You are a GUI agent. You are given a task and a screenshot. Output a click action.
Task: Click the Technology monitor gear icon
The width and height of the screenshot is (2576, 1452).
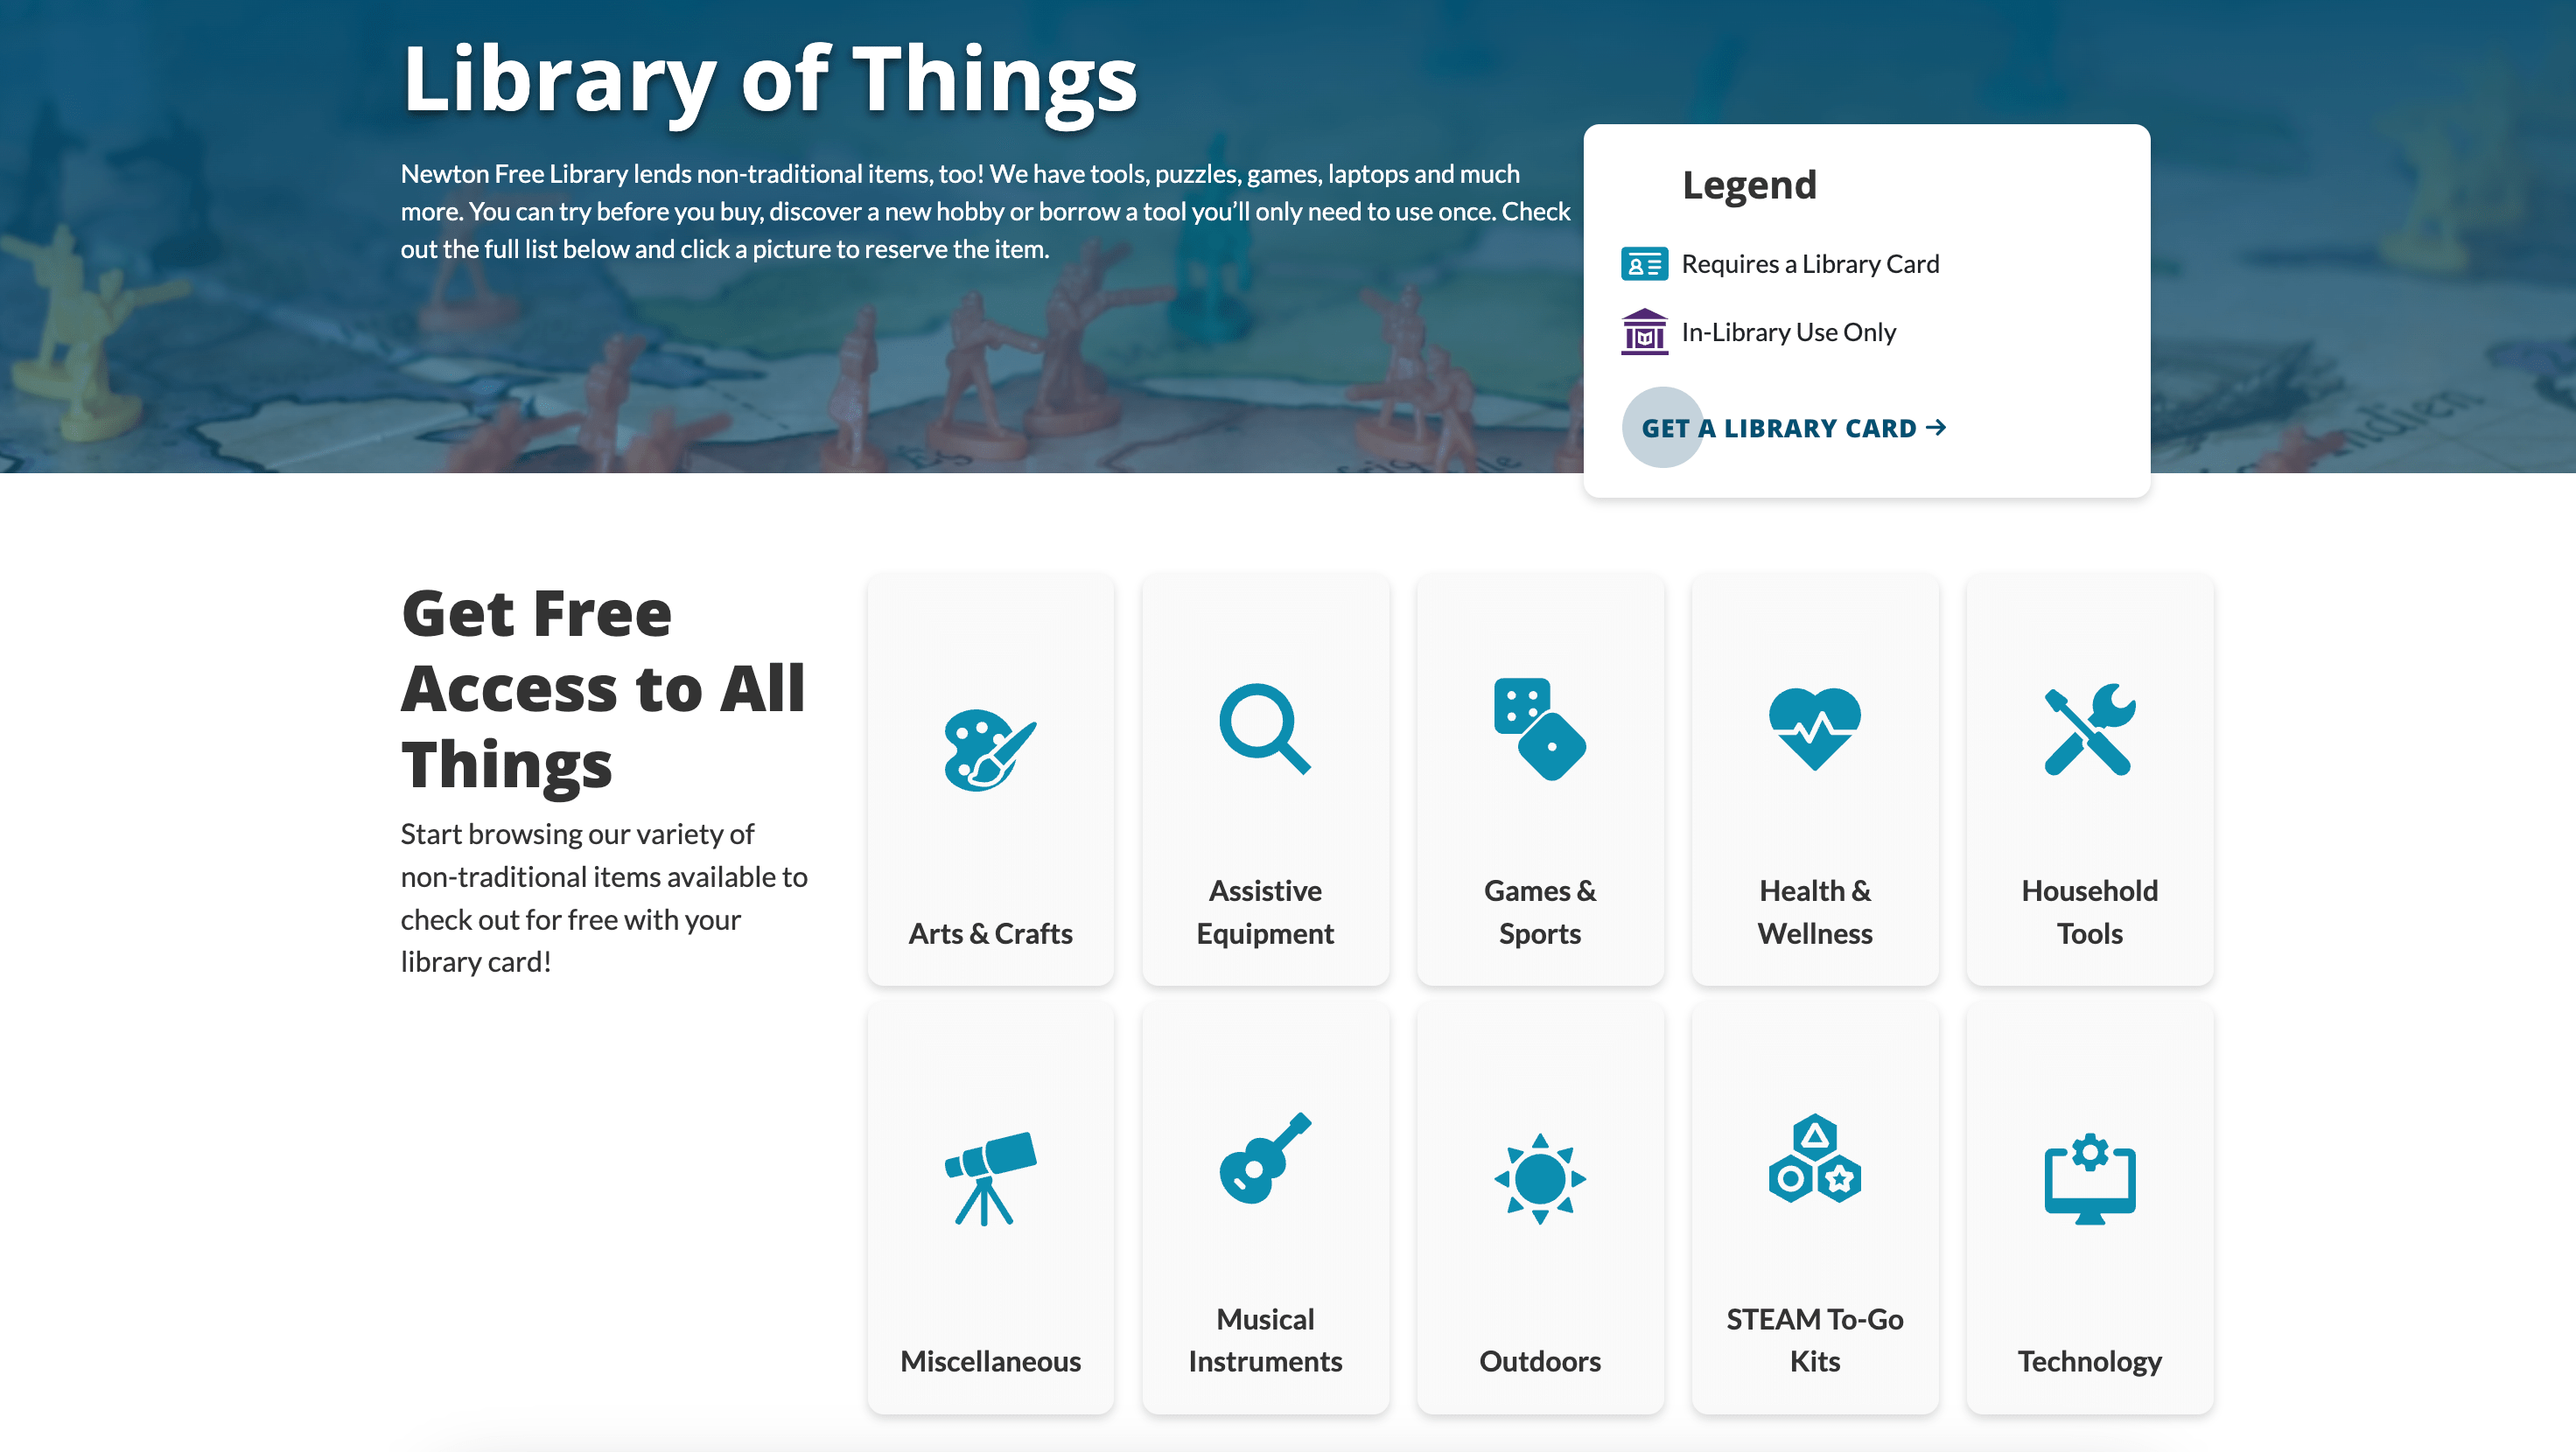click(x=2089, y=1178)
